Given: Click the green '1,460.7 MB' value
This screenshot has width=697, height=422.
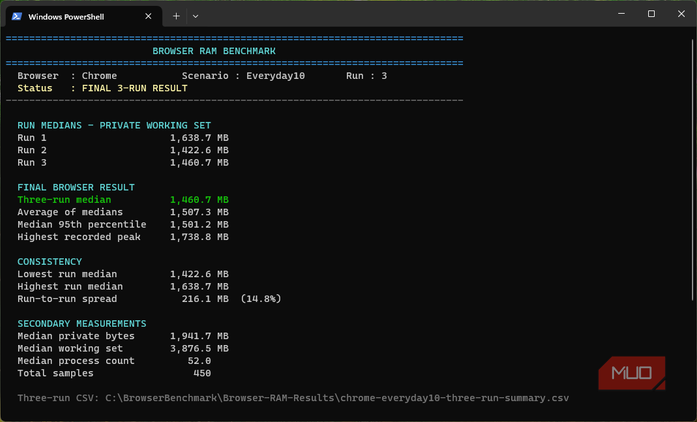Looking at the screenshot, I should 199,200.
